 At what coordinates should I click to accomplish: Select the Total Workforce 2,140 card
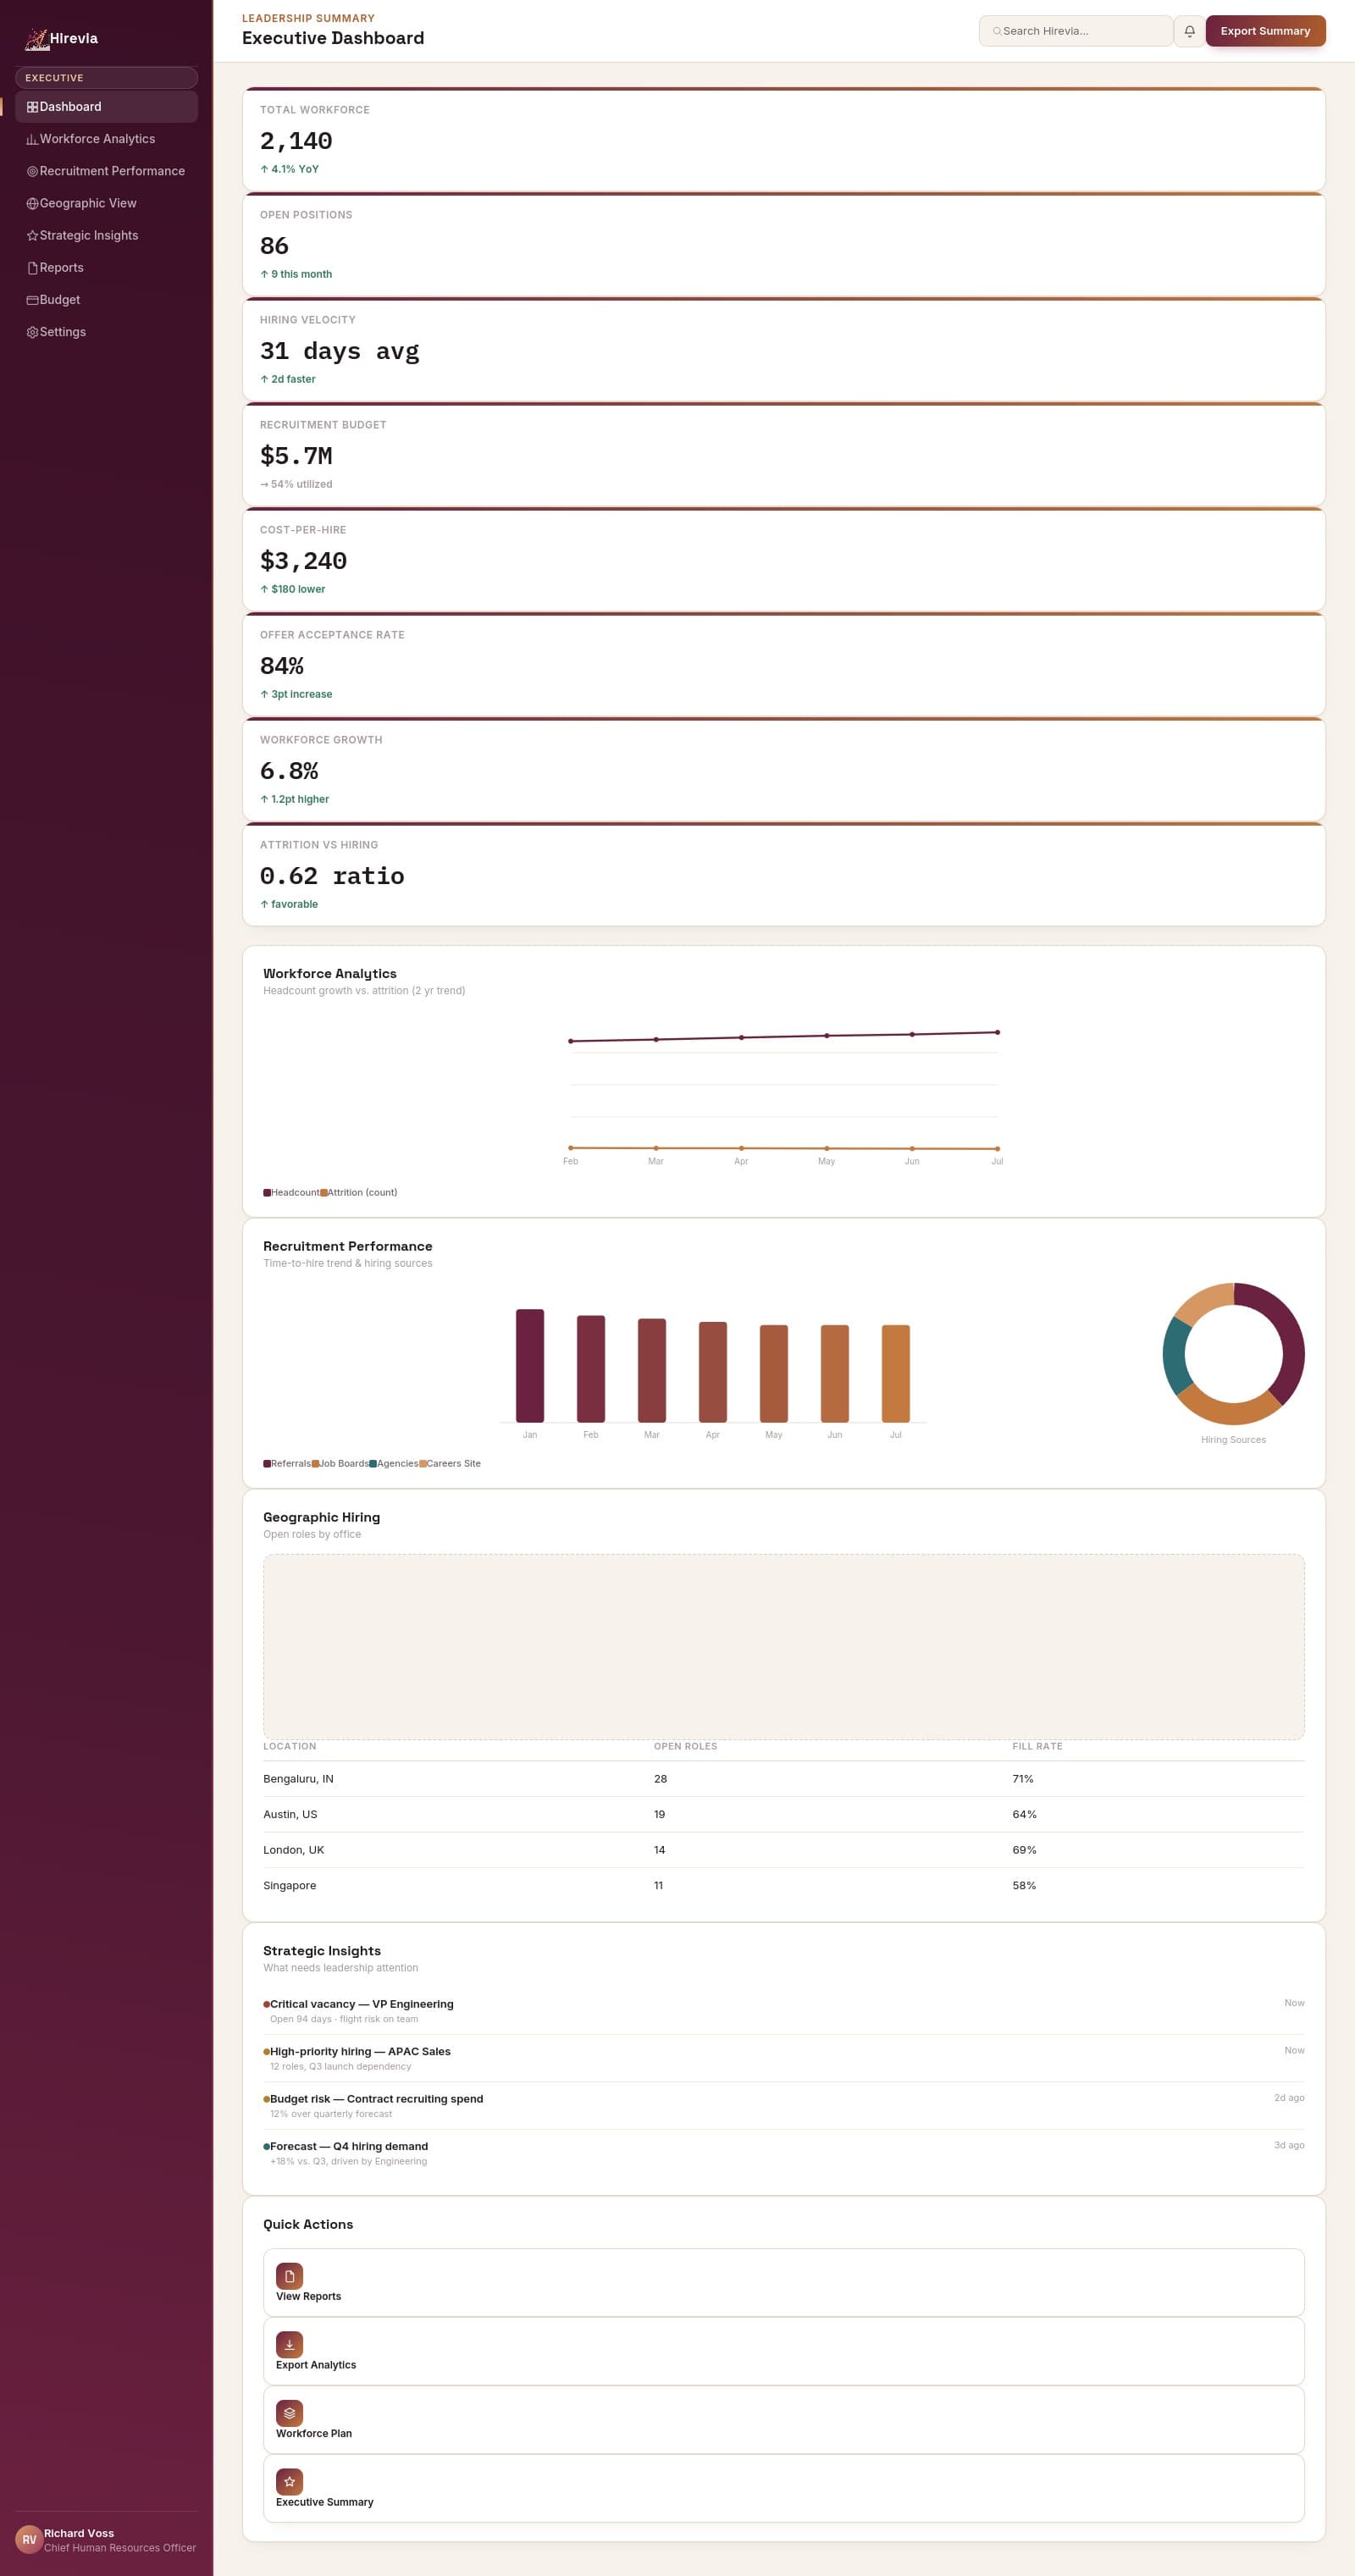[783, 139]
